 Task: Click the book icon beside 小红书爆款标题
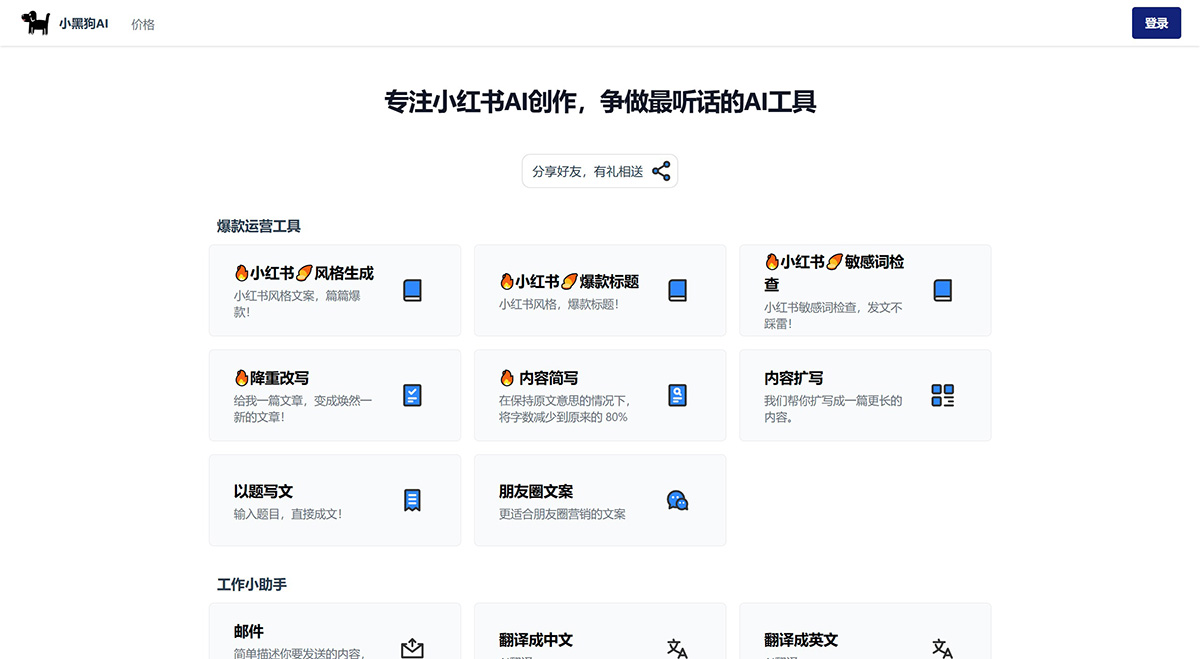click(678, 290)
